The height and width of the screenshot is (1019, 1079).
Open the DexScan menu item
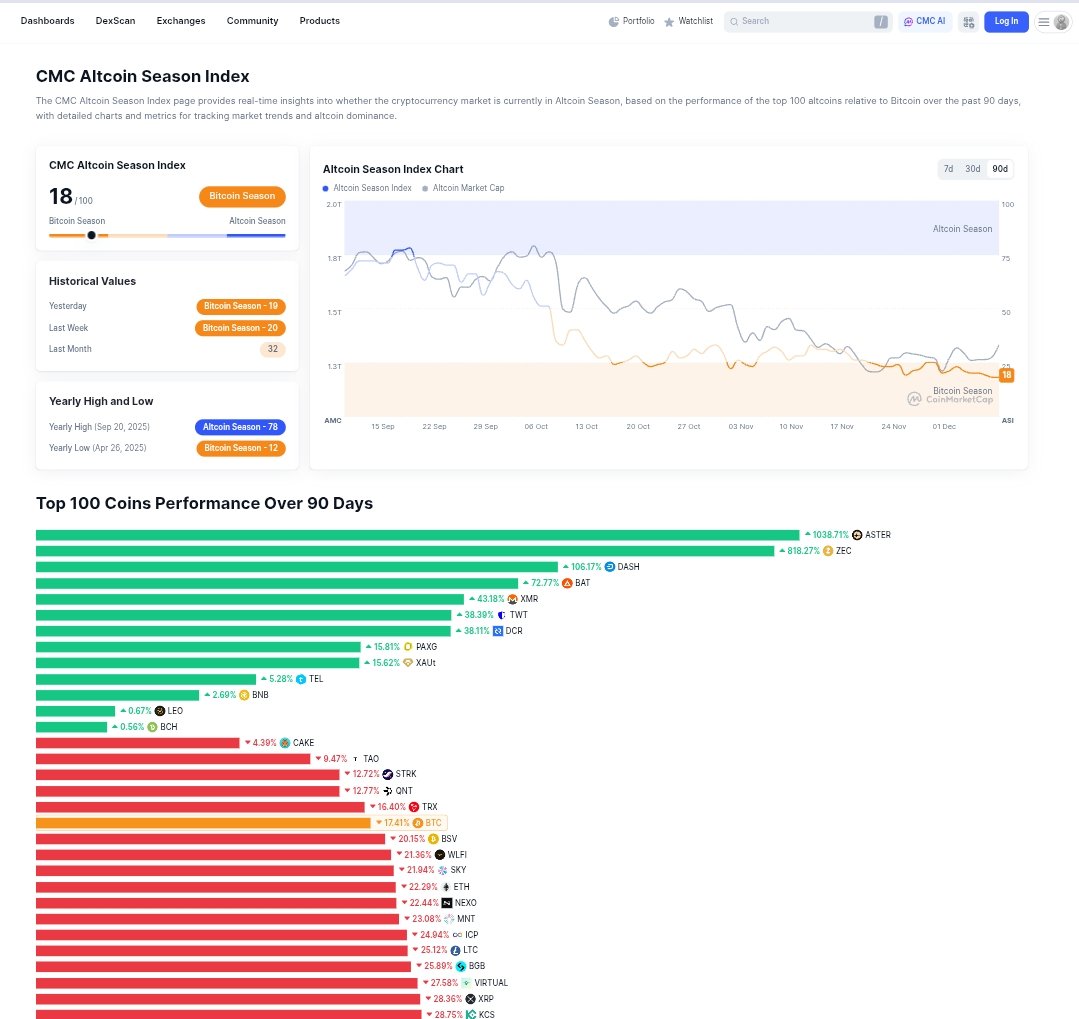[x=115, y=21]
